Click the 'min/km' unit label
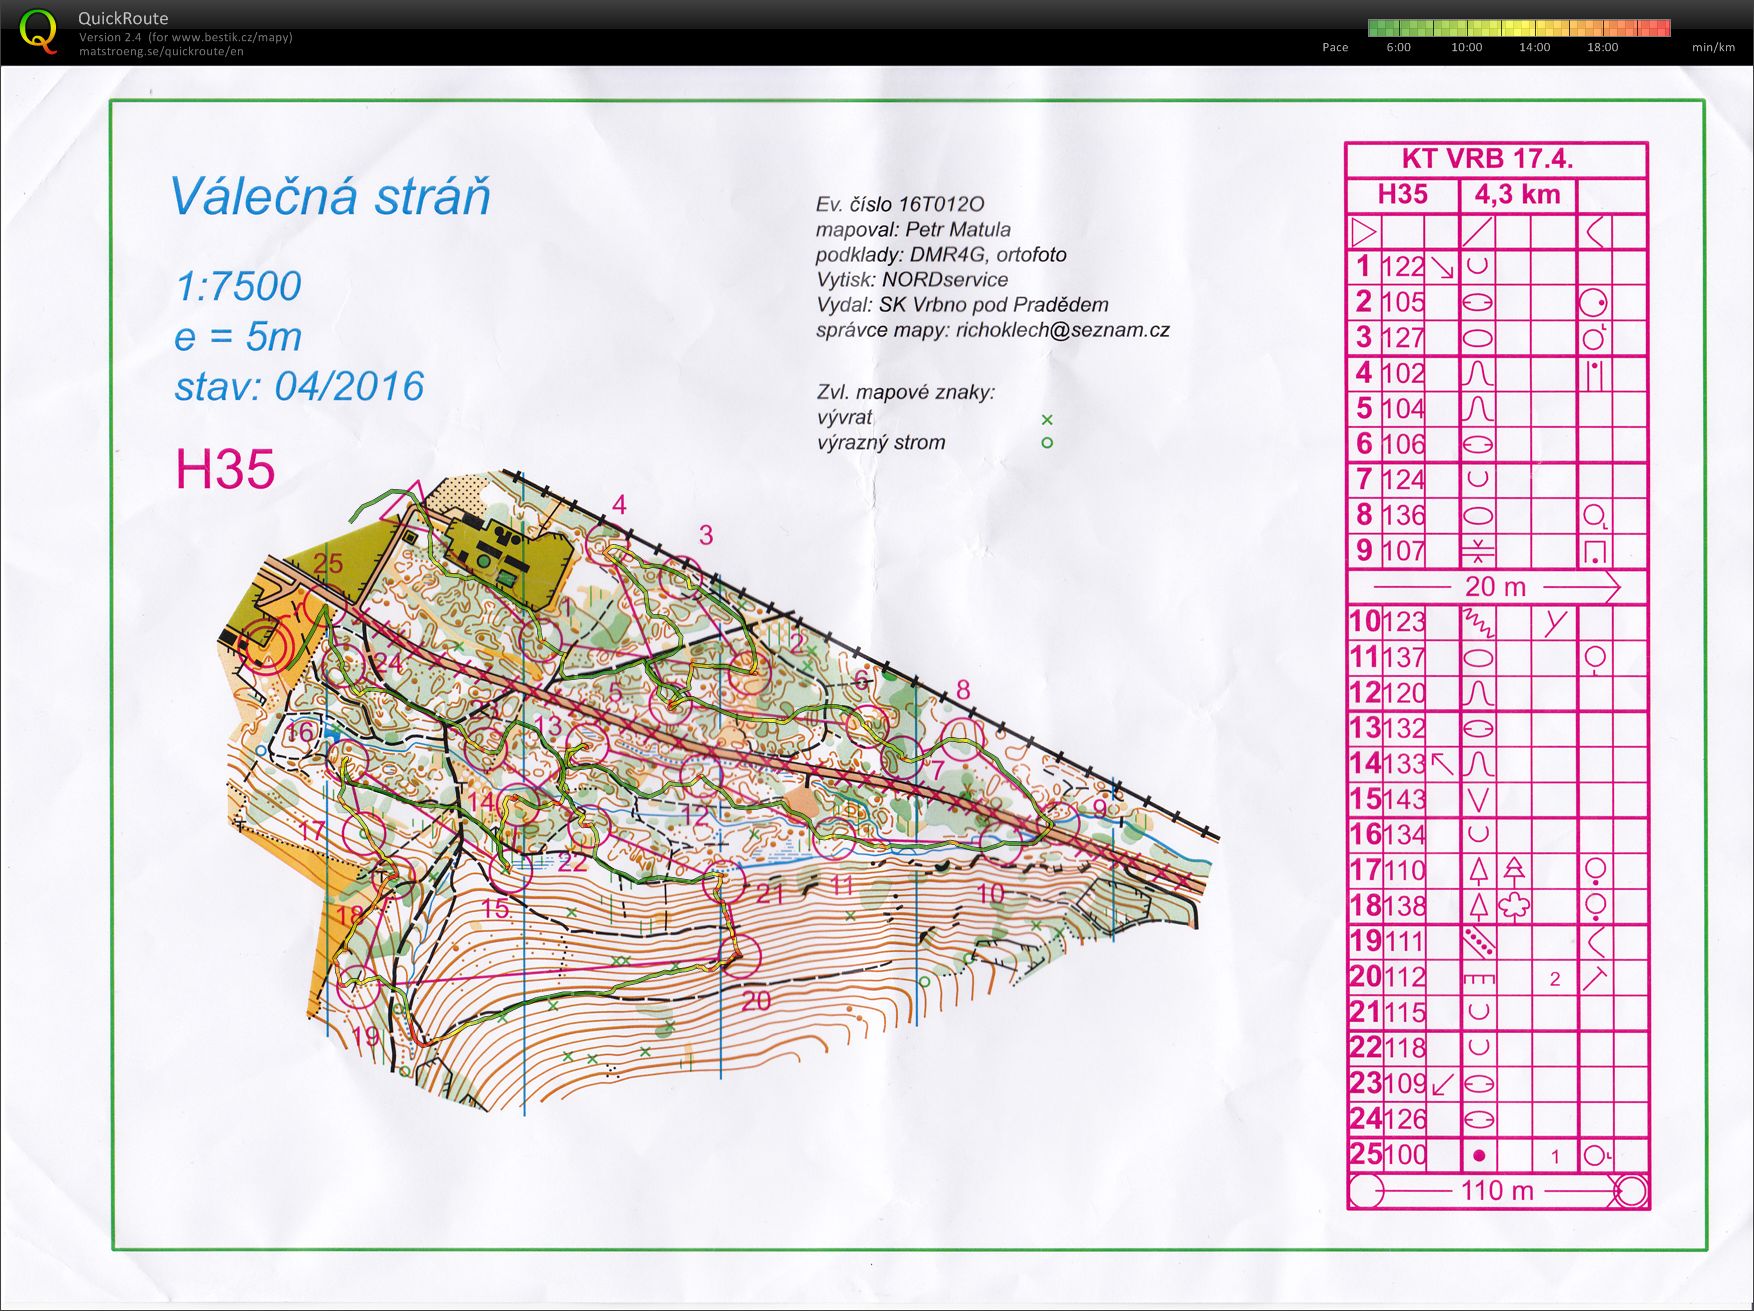This screenshot has height=1311, width=1754. point(1713,47)
